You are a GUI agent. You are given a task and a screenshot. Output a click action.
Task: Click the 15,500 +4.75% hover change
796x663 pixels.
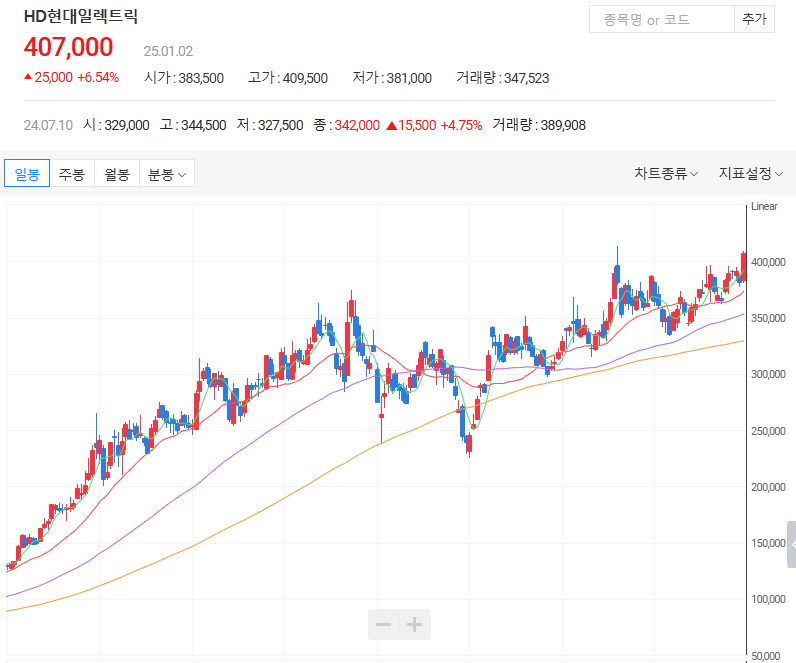[434, 125]
